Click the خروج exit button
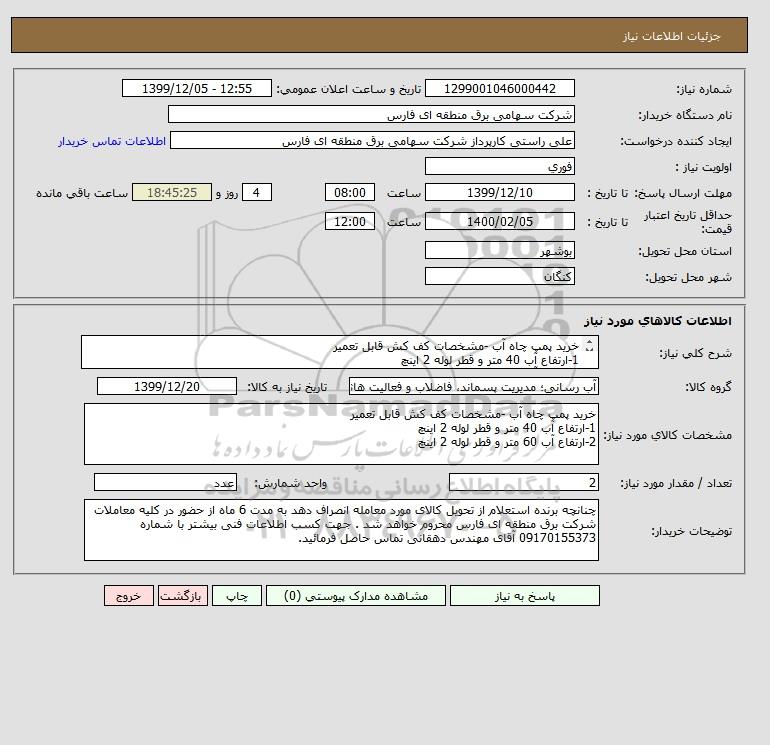The width and height of the screenshot is (770, 745). point(129,596)
